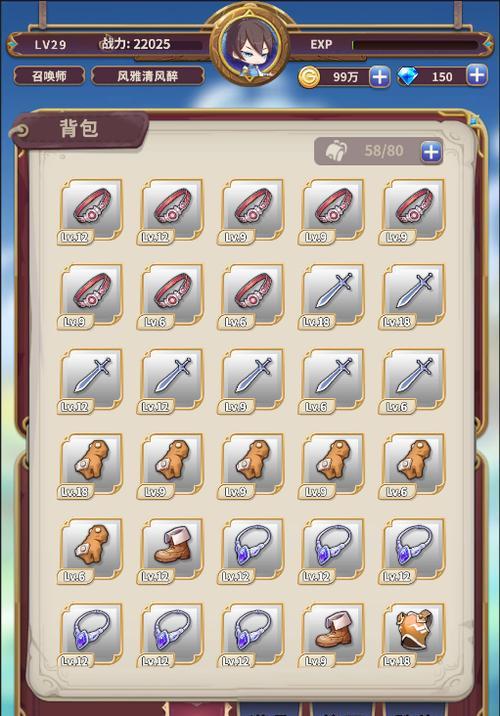500x716 pixels.
Task: Select the Lv.18 leather glove item
Action: tap(90, 466)
